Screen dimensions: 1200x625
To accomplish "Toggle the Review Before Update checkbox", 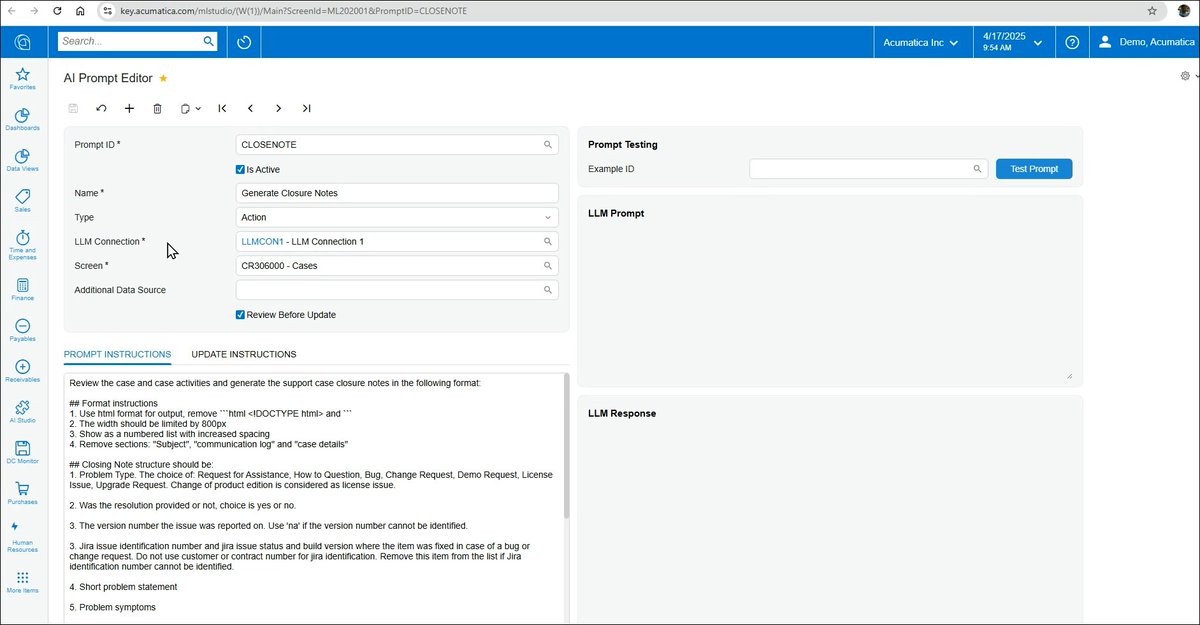I will 240,315.
